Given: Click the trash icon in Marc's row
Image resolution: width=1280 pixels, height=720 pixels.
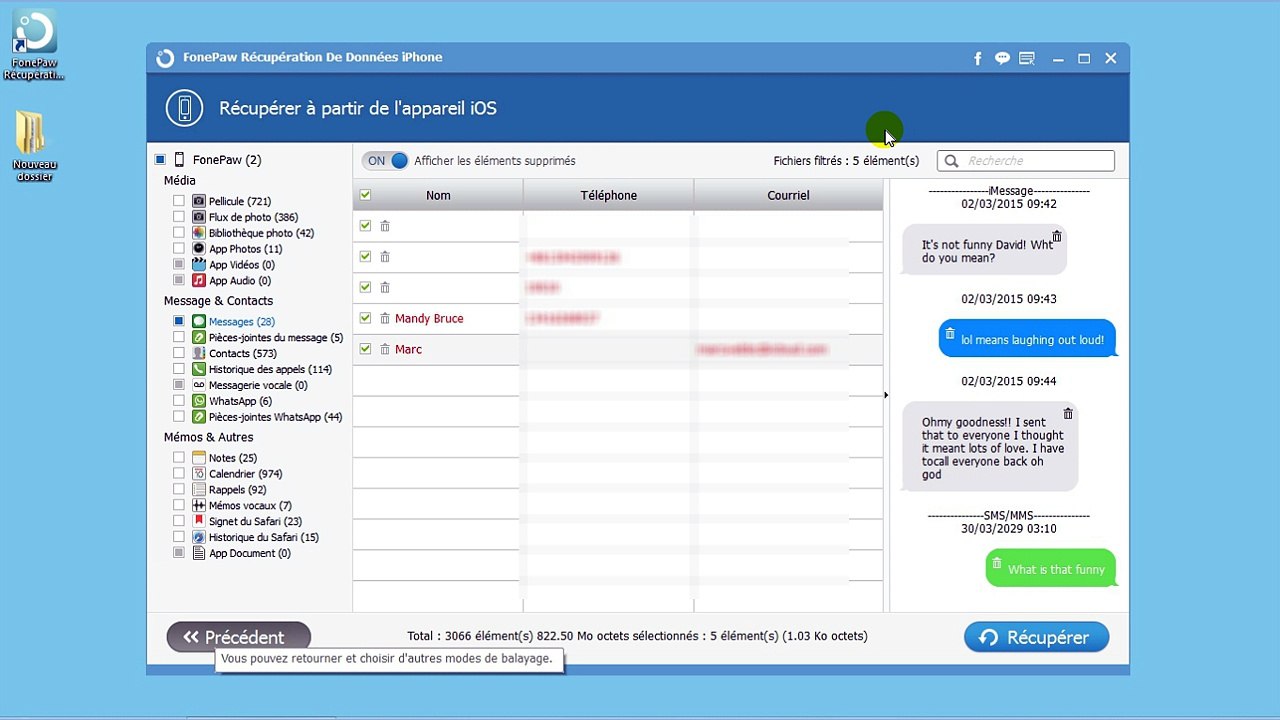Looking at the screenshot, I should [385, 350].
